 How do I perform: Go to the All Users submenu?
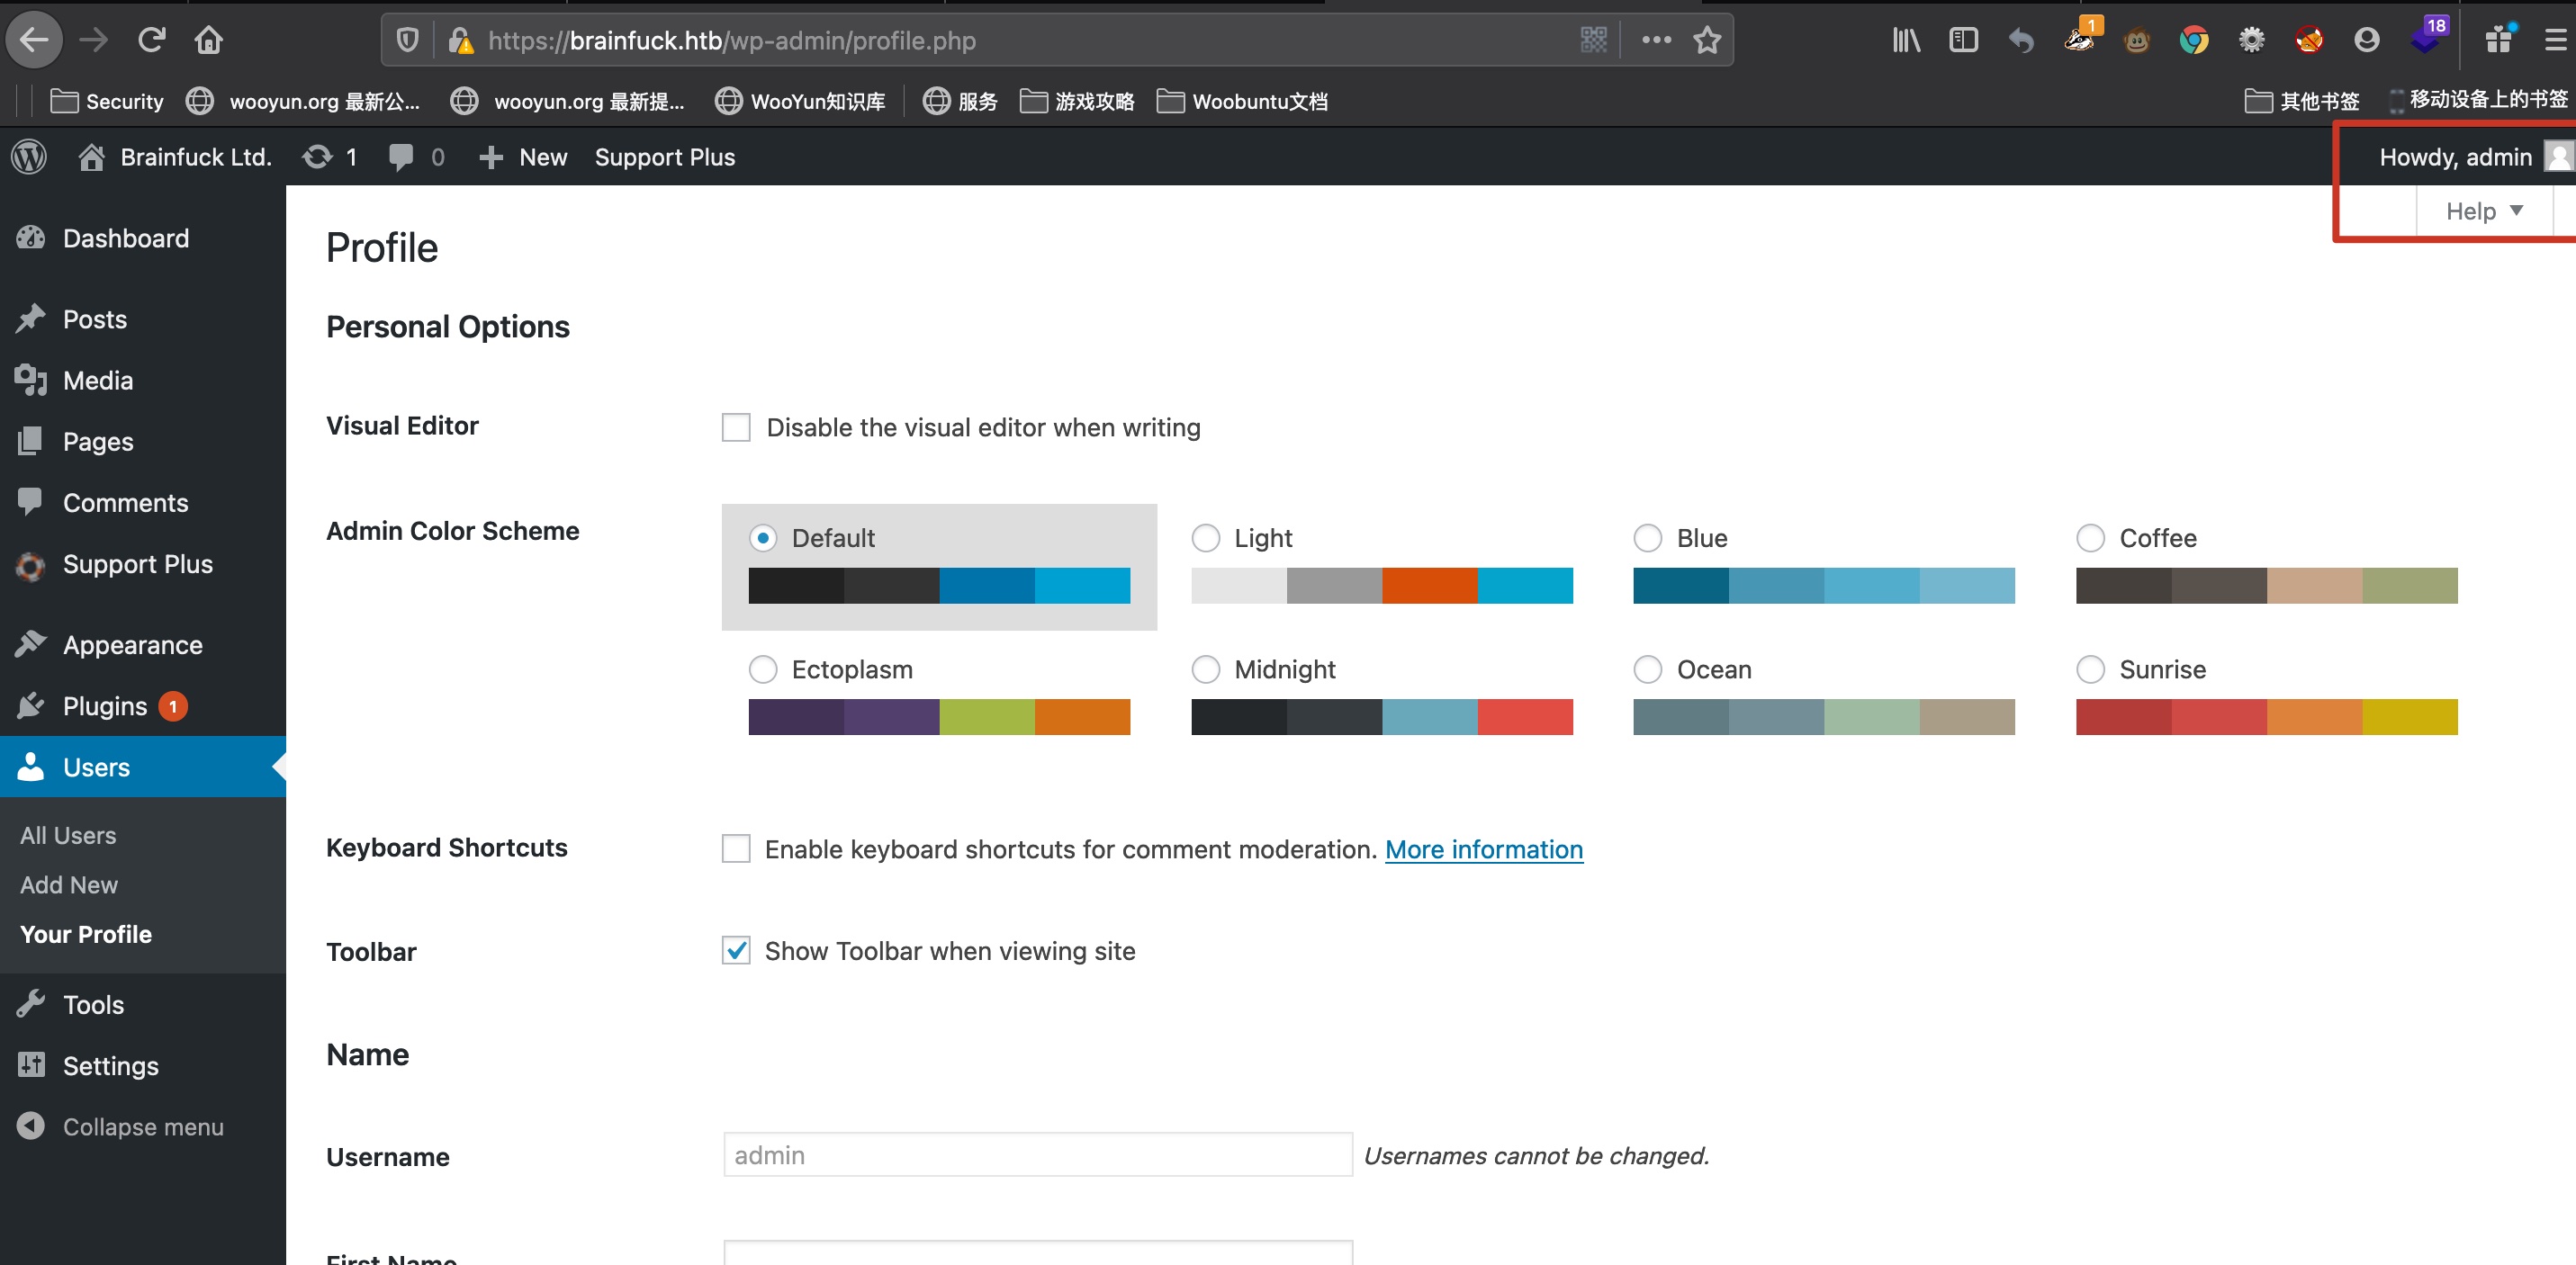(x=68, y=835)
